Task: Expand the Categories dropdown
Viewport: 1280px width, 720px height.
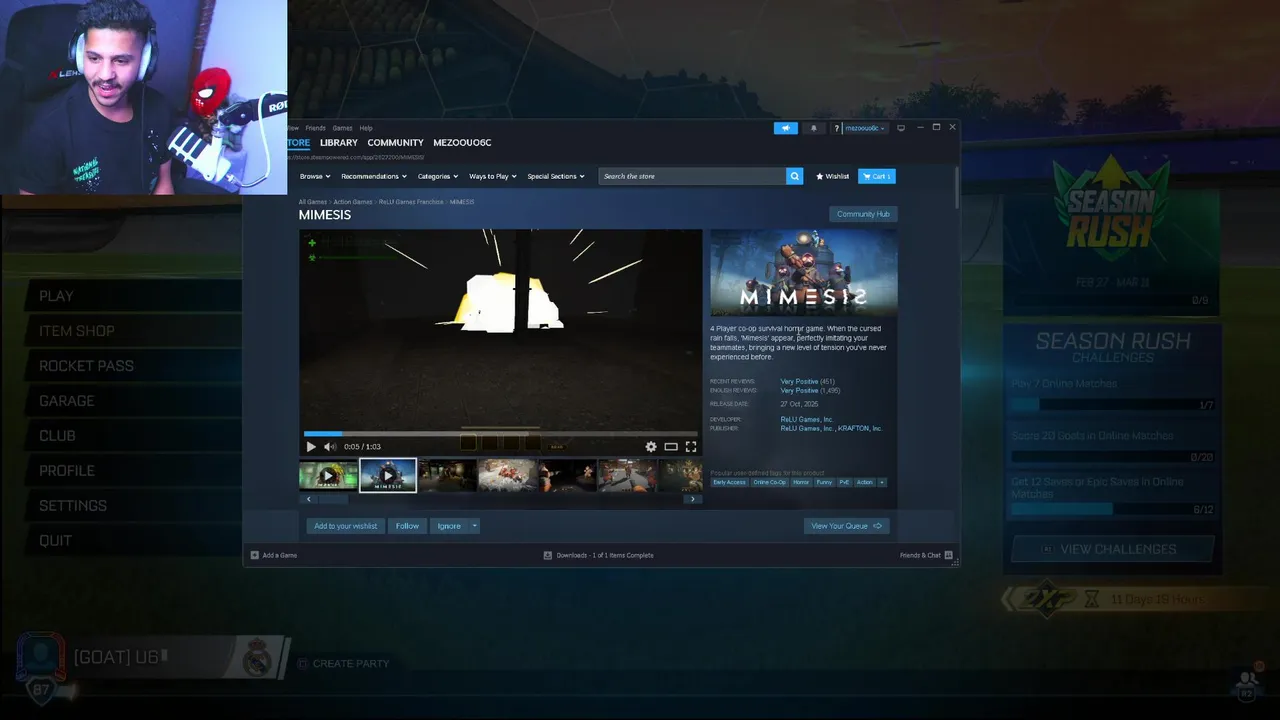Action: tap(438, 176)
